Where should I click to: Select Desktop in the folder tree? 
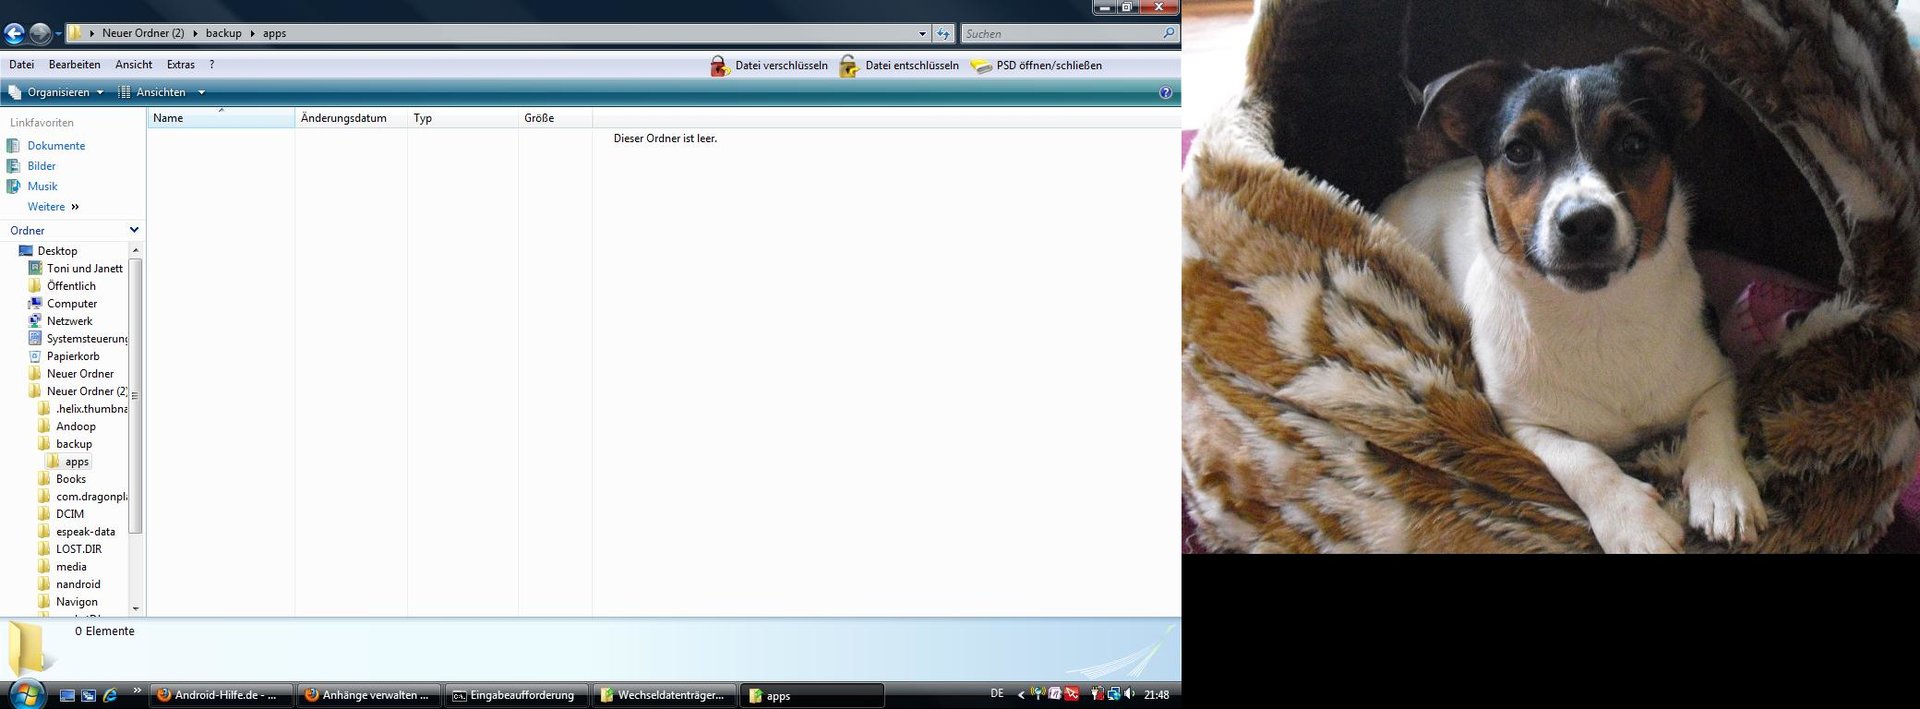[x=57, y=251]
